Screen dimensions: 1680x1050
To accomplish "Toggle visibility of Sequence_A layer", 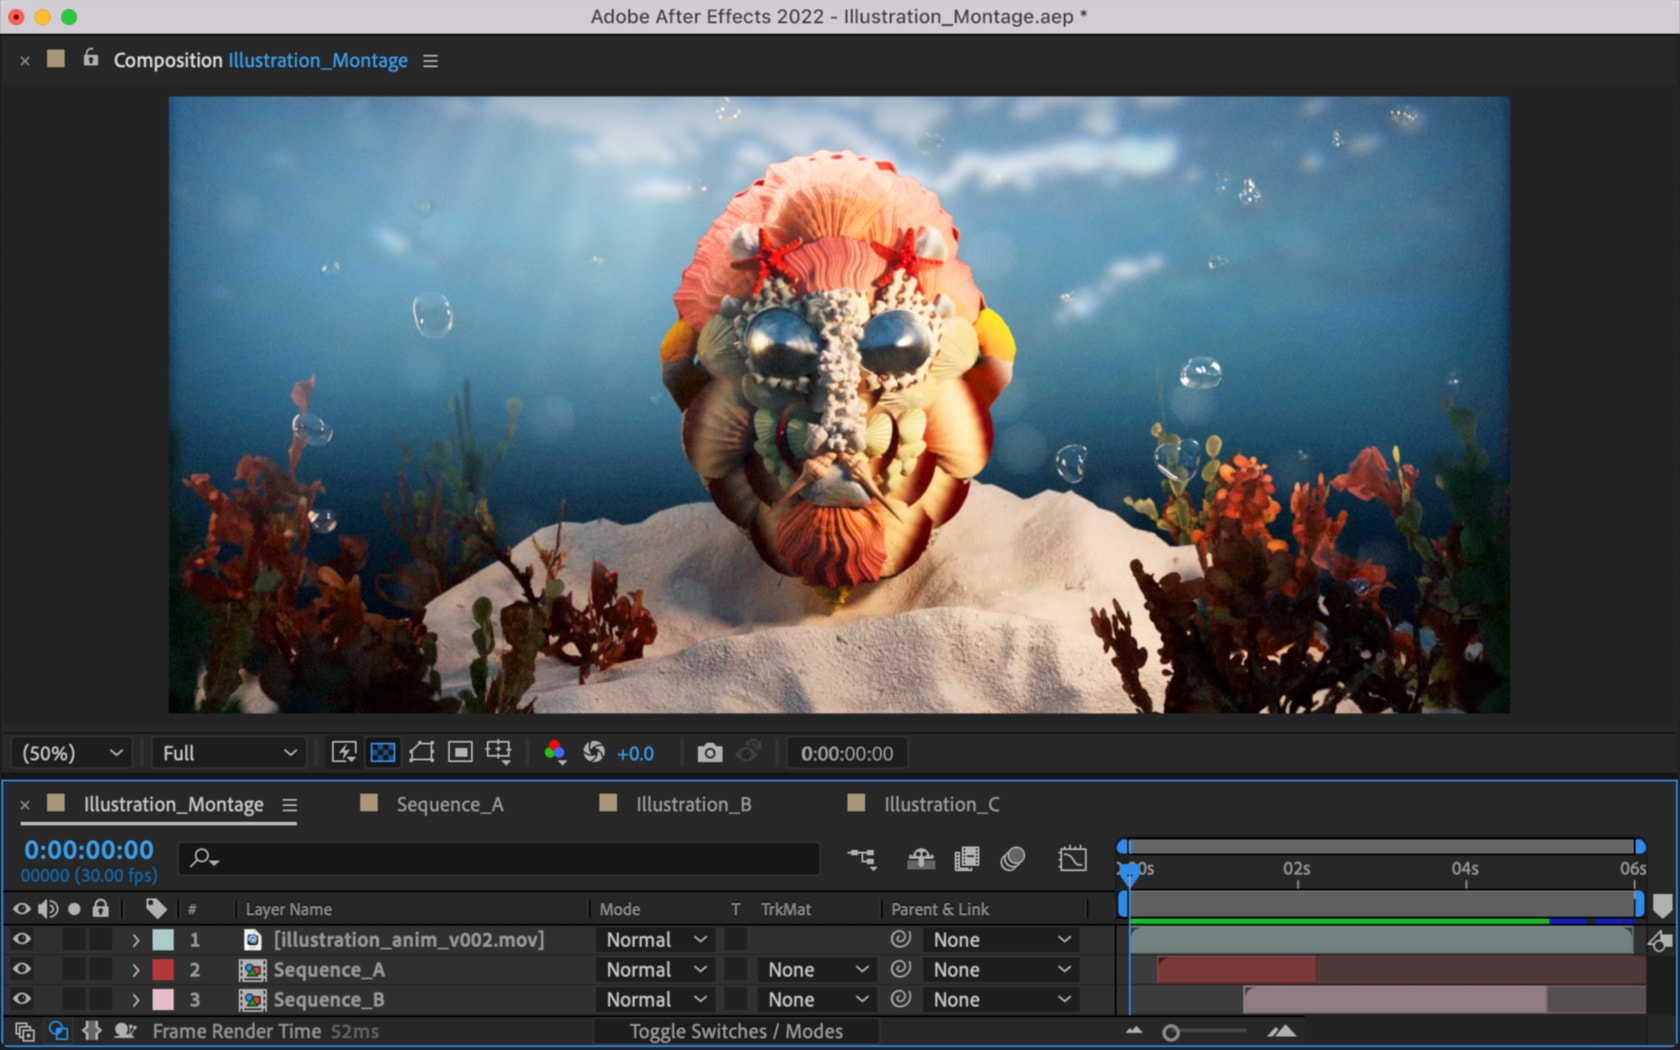I will click(21, 969).
